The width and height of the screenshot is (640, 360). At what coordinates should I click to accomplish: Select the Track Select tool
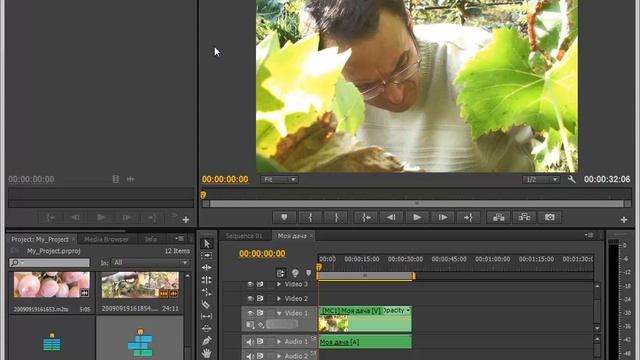tap(207, 256)
